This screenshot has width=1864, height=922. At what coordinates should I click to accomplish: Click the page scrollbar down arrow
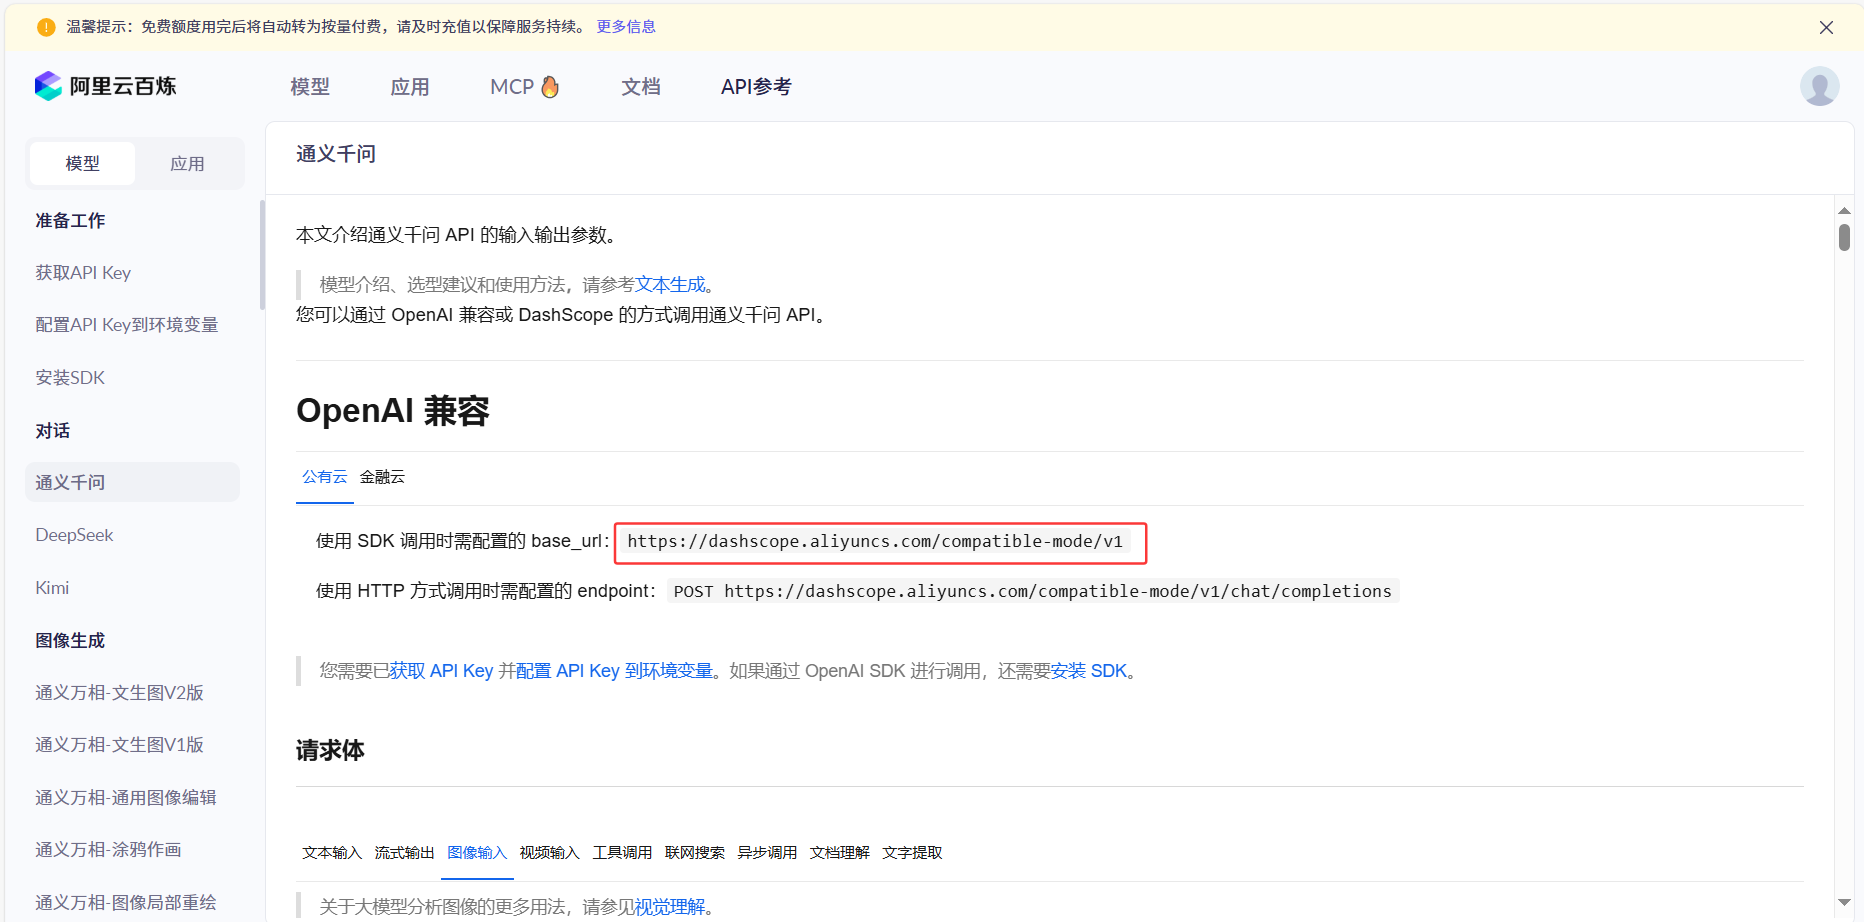pos(1844,903)
